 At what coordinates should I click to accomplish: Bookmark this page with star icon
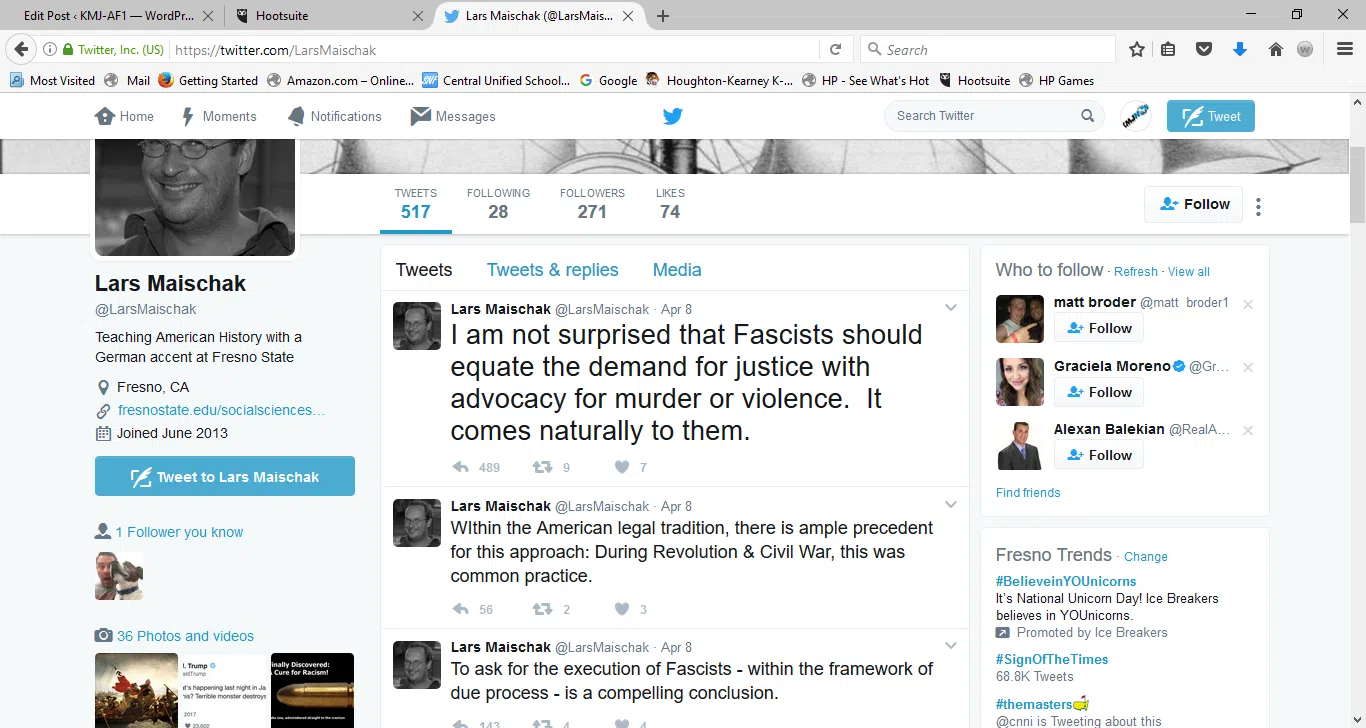pos(1137,49)
